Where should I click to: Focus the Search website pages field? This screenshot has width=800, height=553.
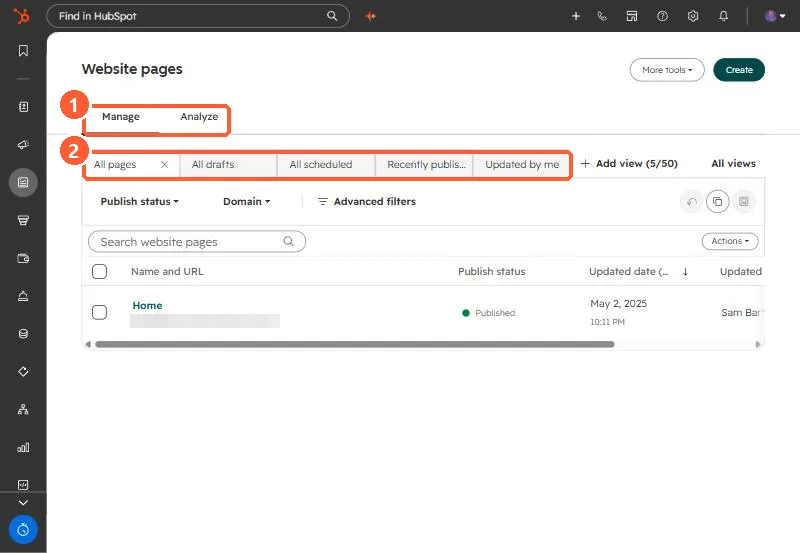coord(197,241)
